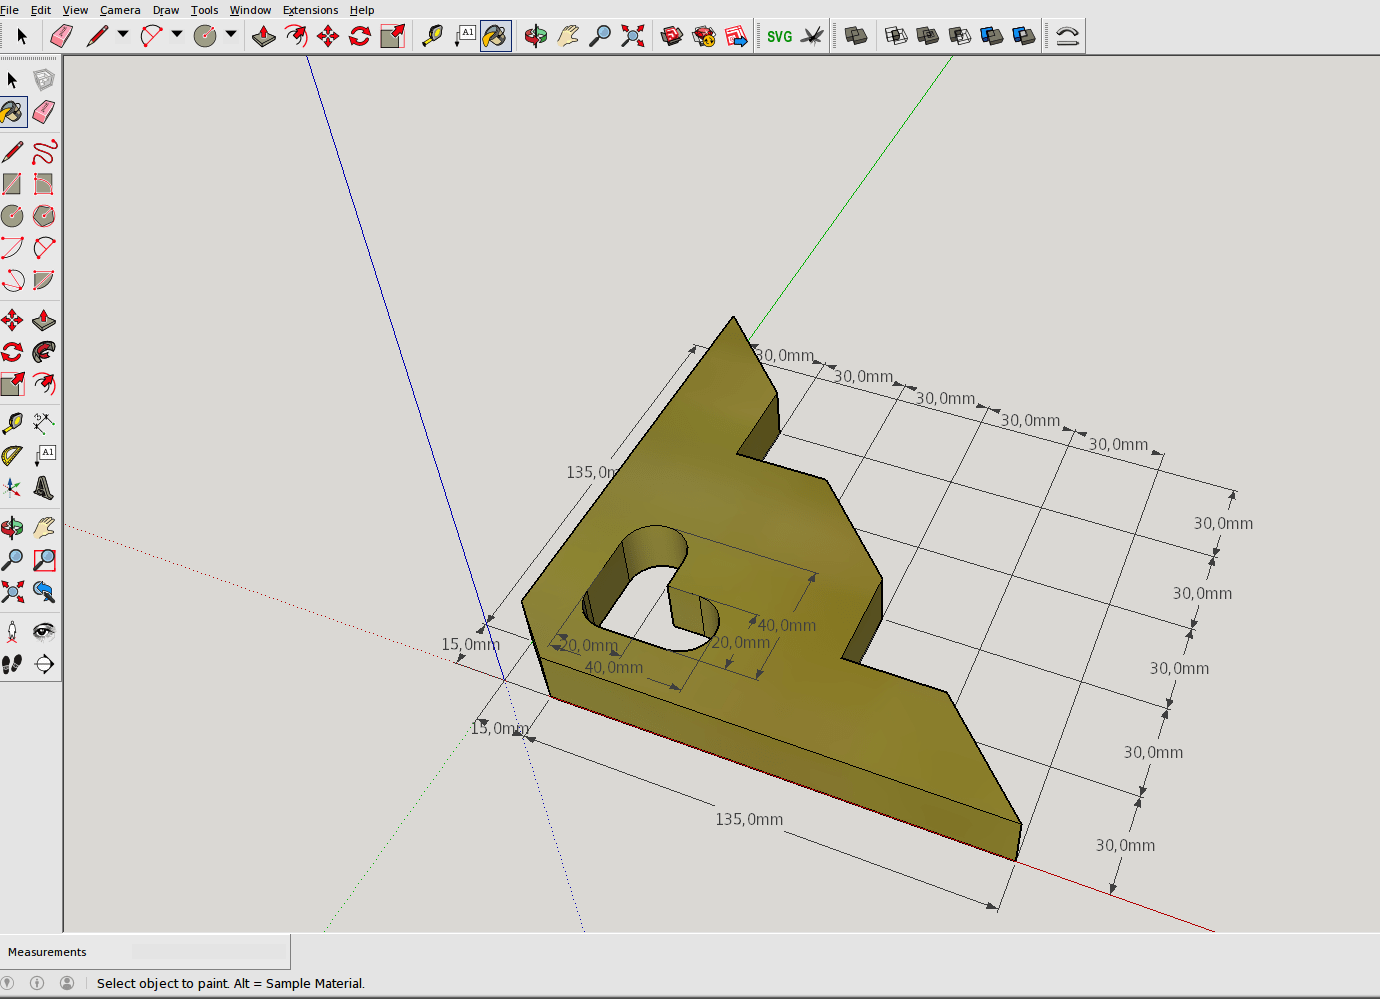Select the Follow Me tool
1380x999 pixels.
44,352
